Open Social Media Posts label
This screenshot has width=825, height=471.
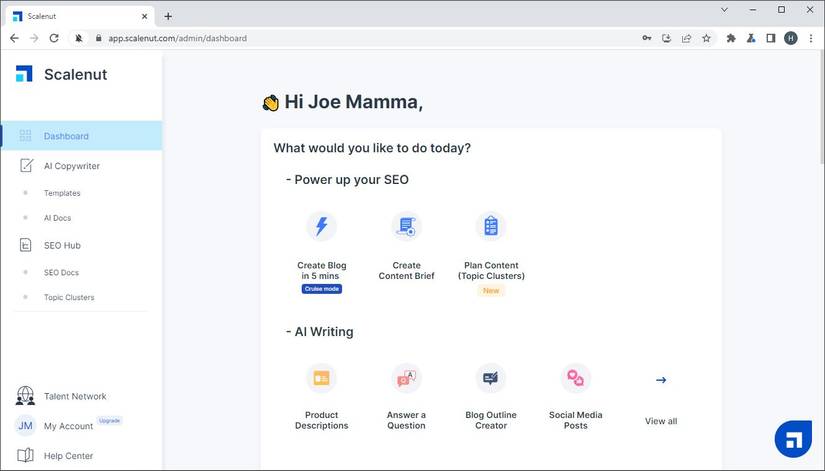[576, 420]
